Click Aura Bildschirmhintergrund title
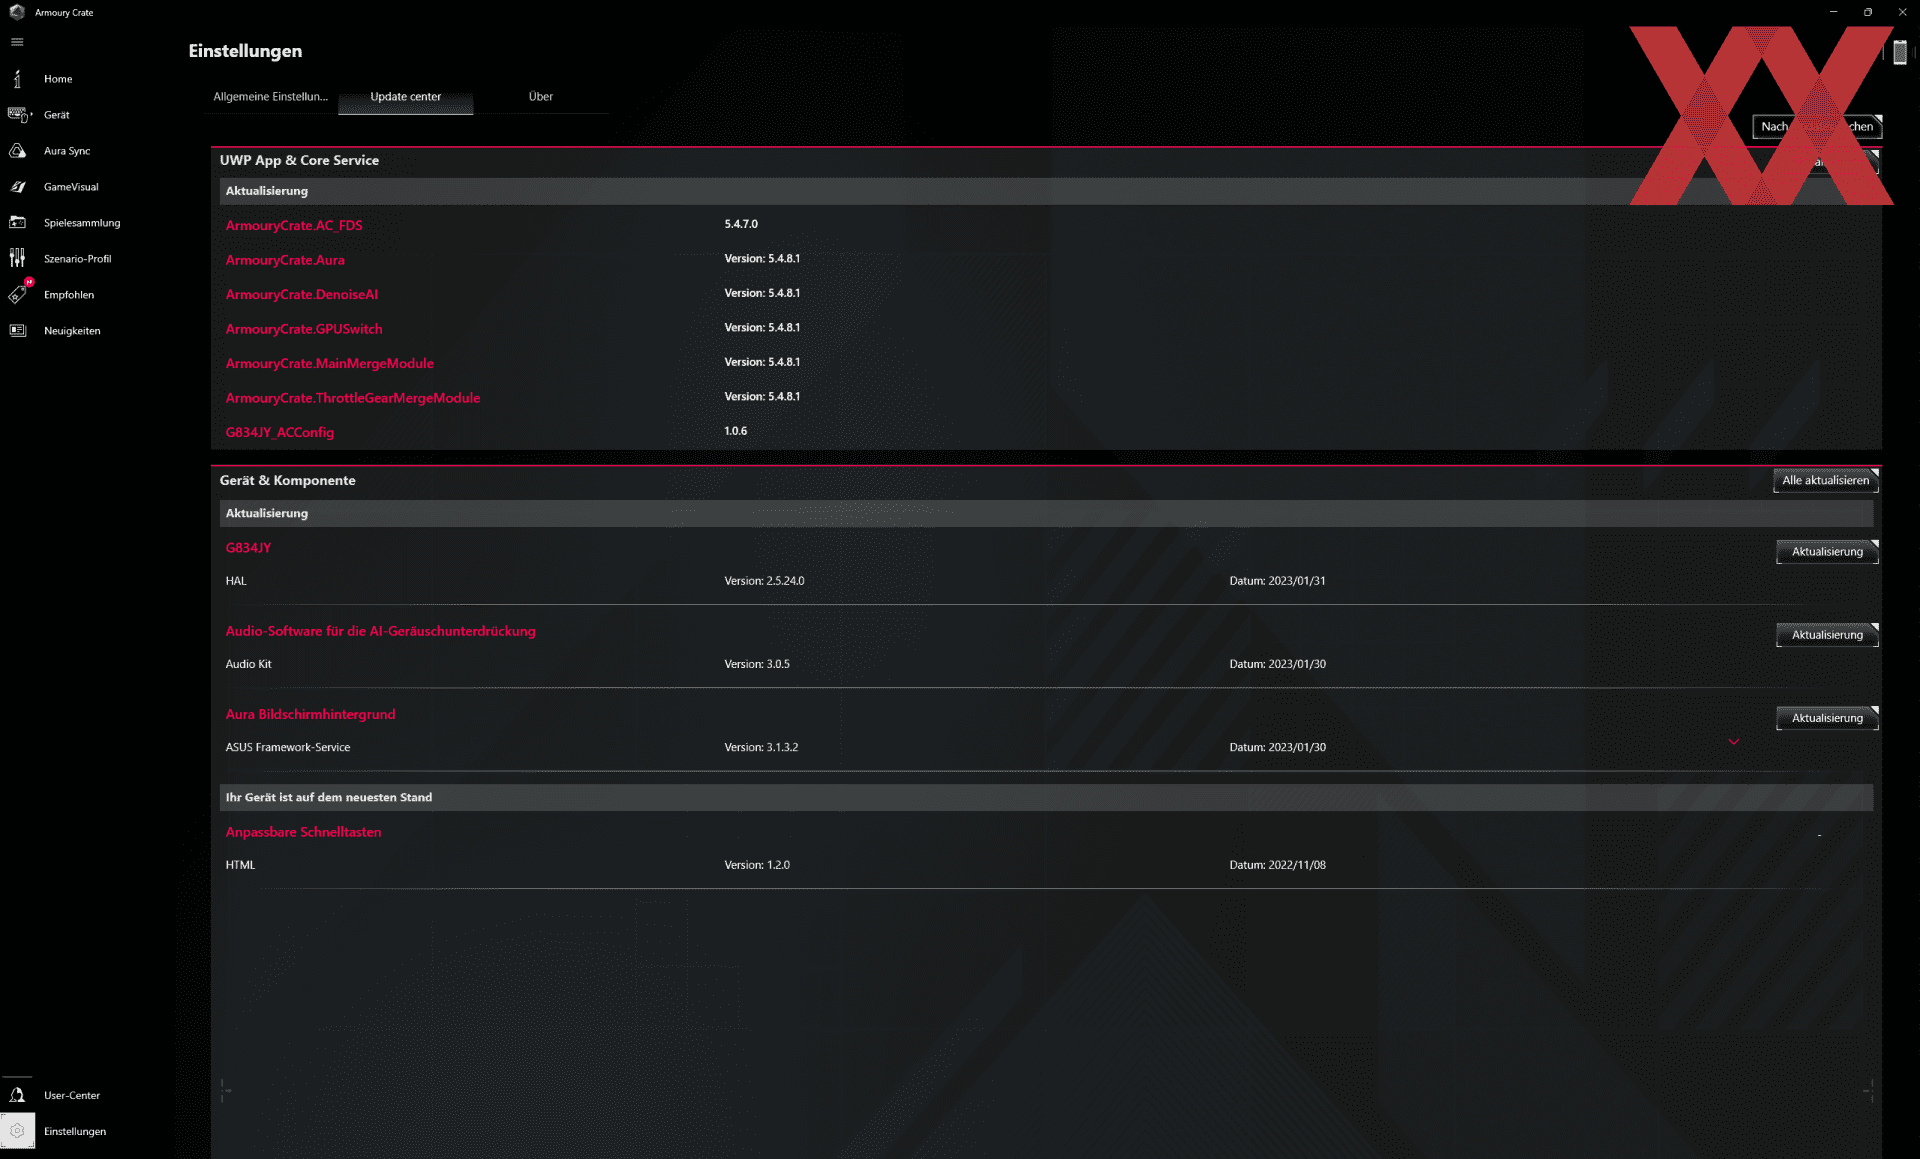 click(310, 715)
